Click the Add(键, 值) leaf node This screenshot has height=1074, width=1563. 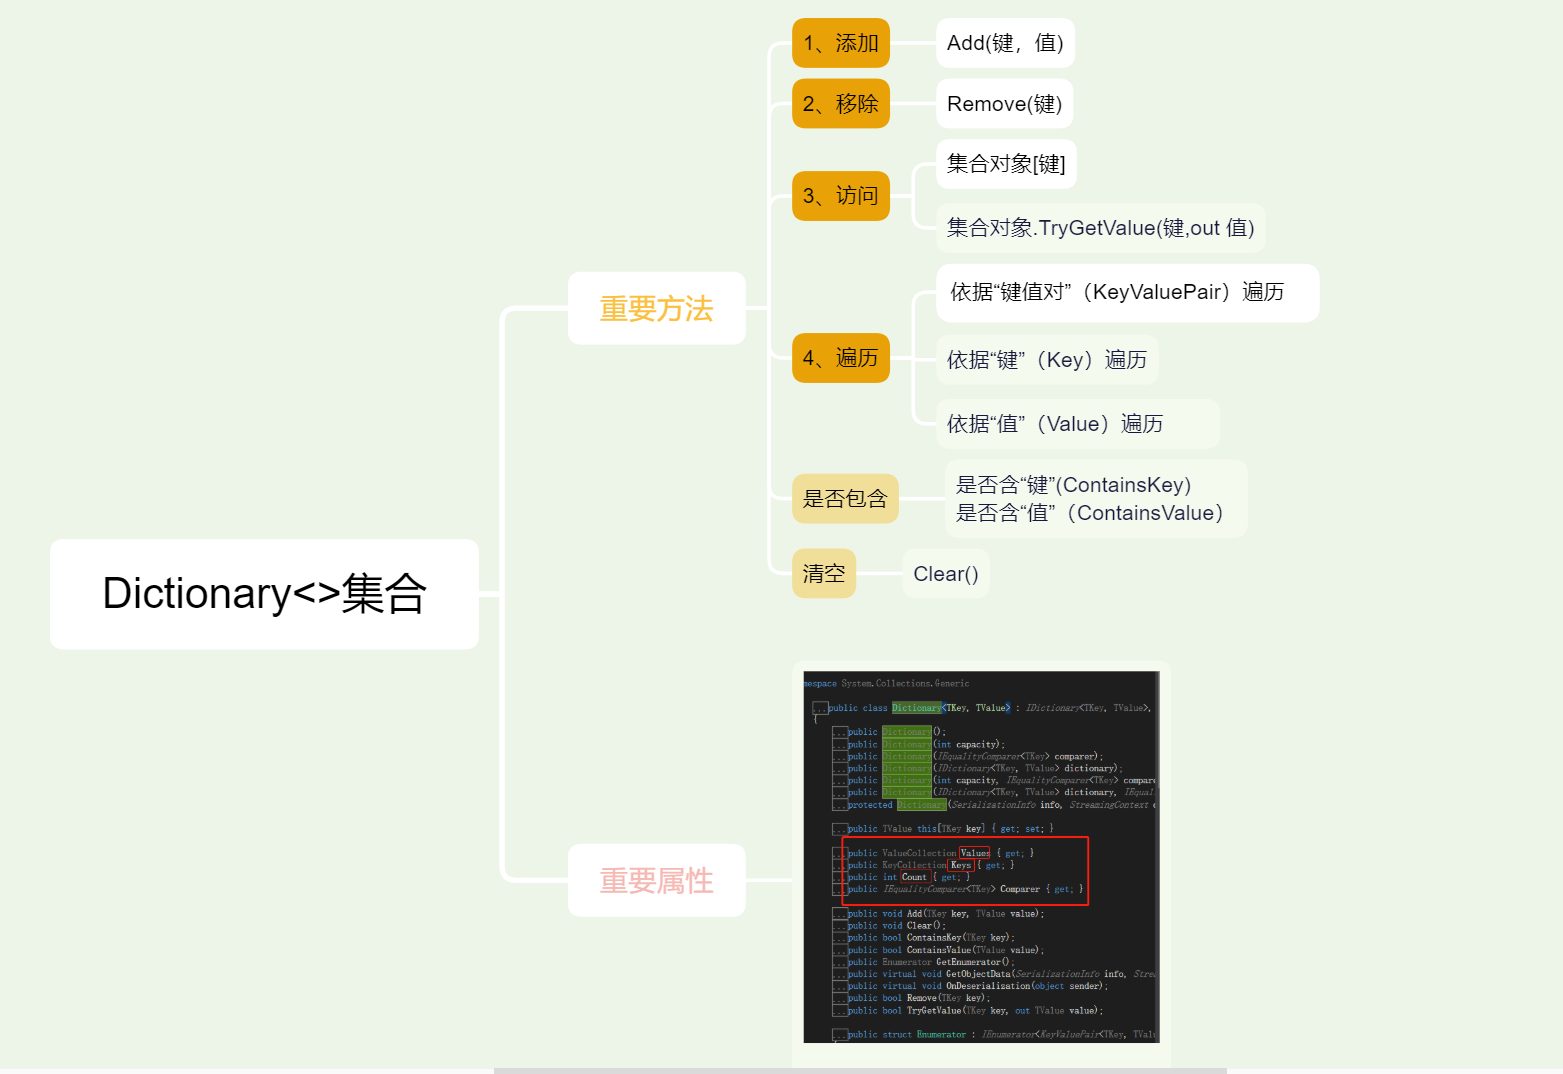pyautogui.click(x=1005, y=43)
